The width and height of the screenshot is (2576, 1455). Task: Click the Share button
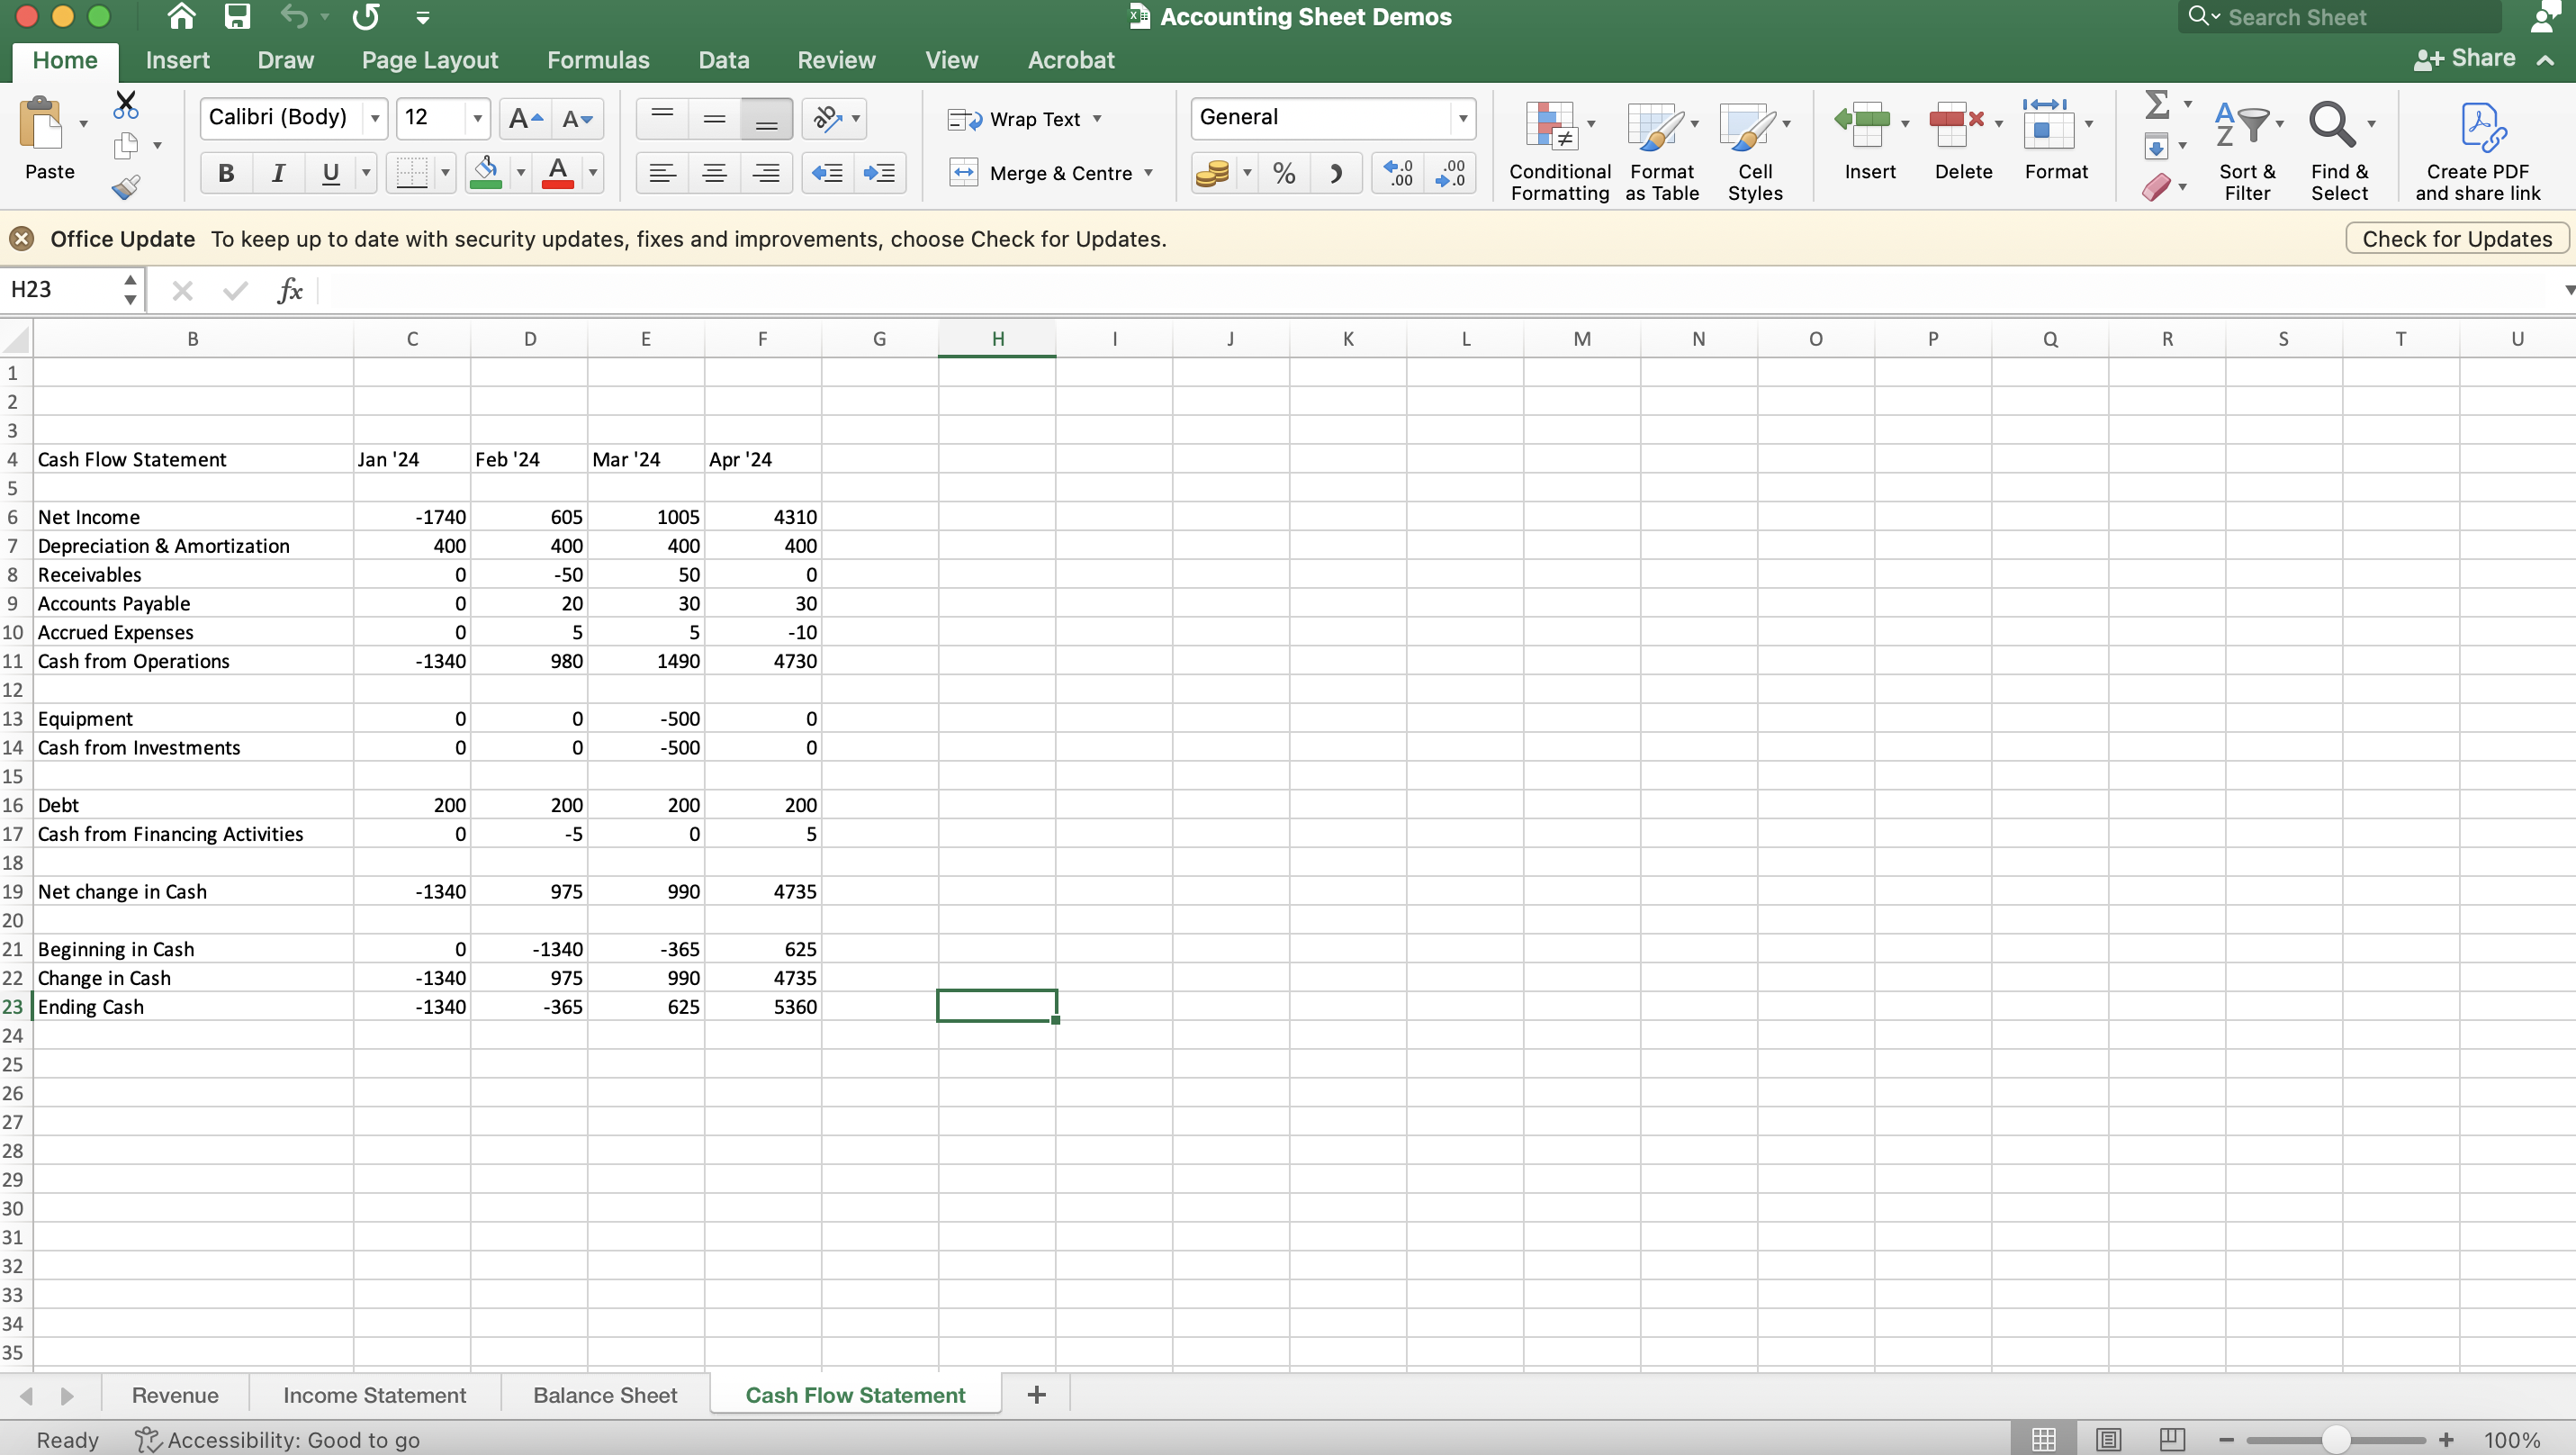click(2465, 59)
